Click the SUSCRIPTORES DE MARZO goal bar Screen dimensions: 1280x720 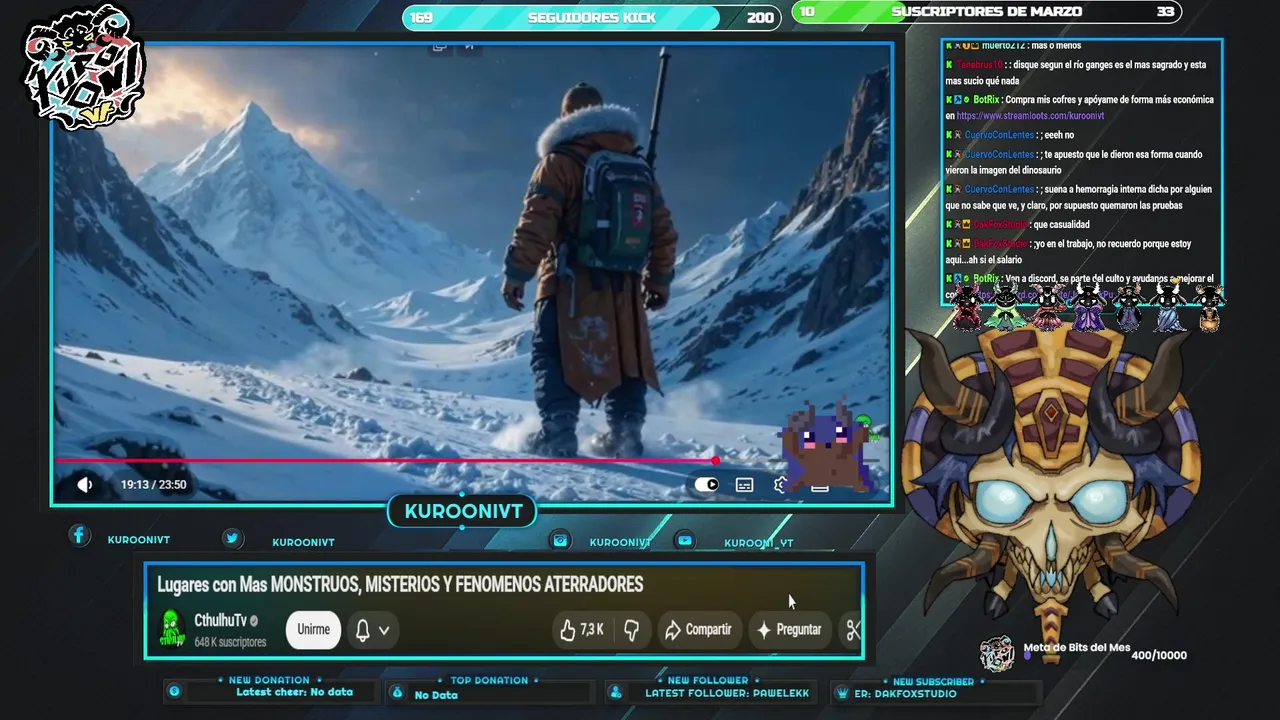point(986,12)
